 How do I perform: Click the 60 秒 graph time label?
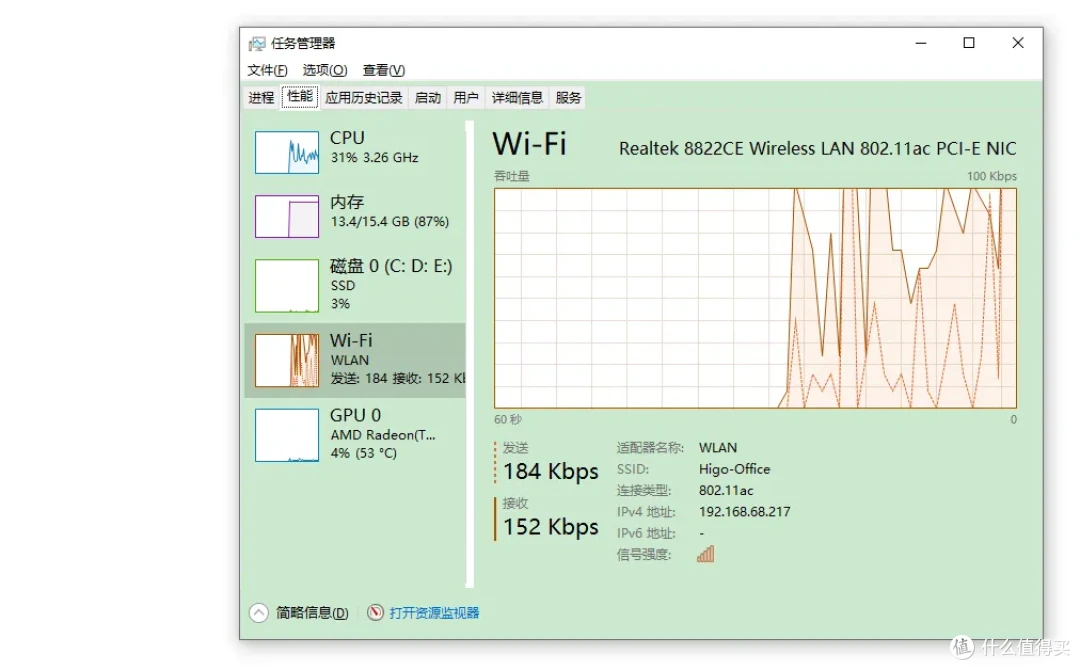click(x=508, y=419)
